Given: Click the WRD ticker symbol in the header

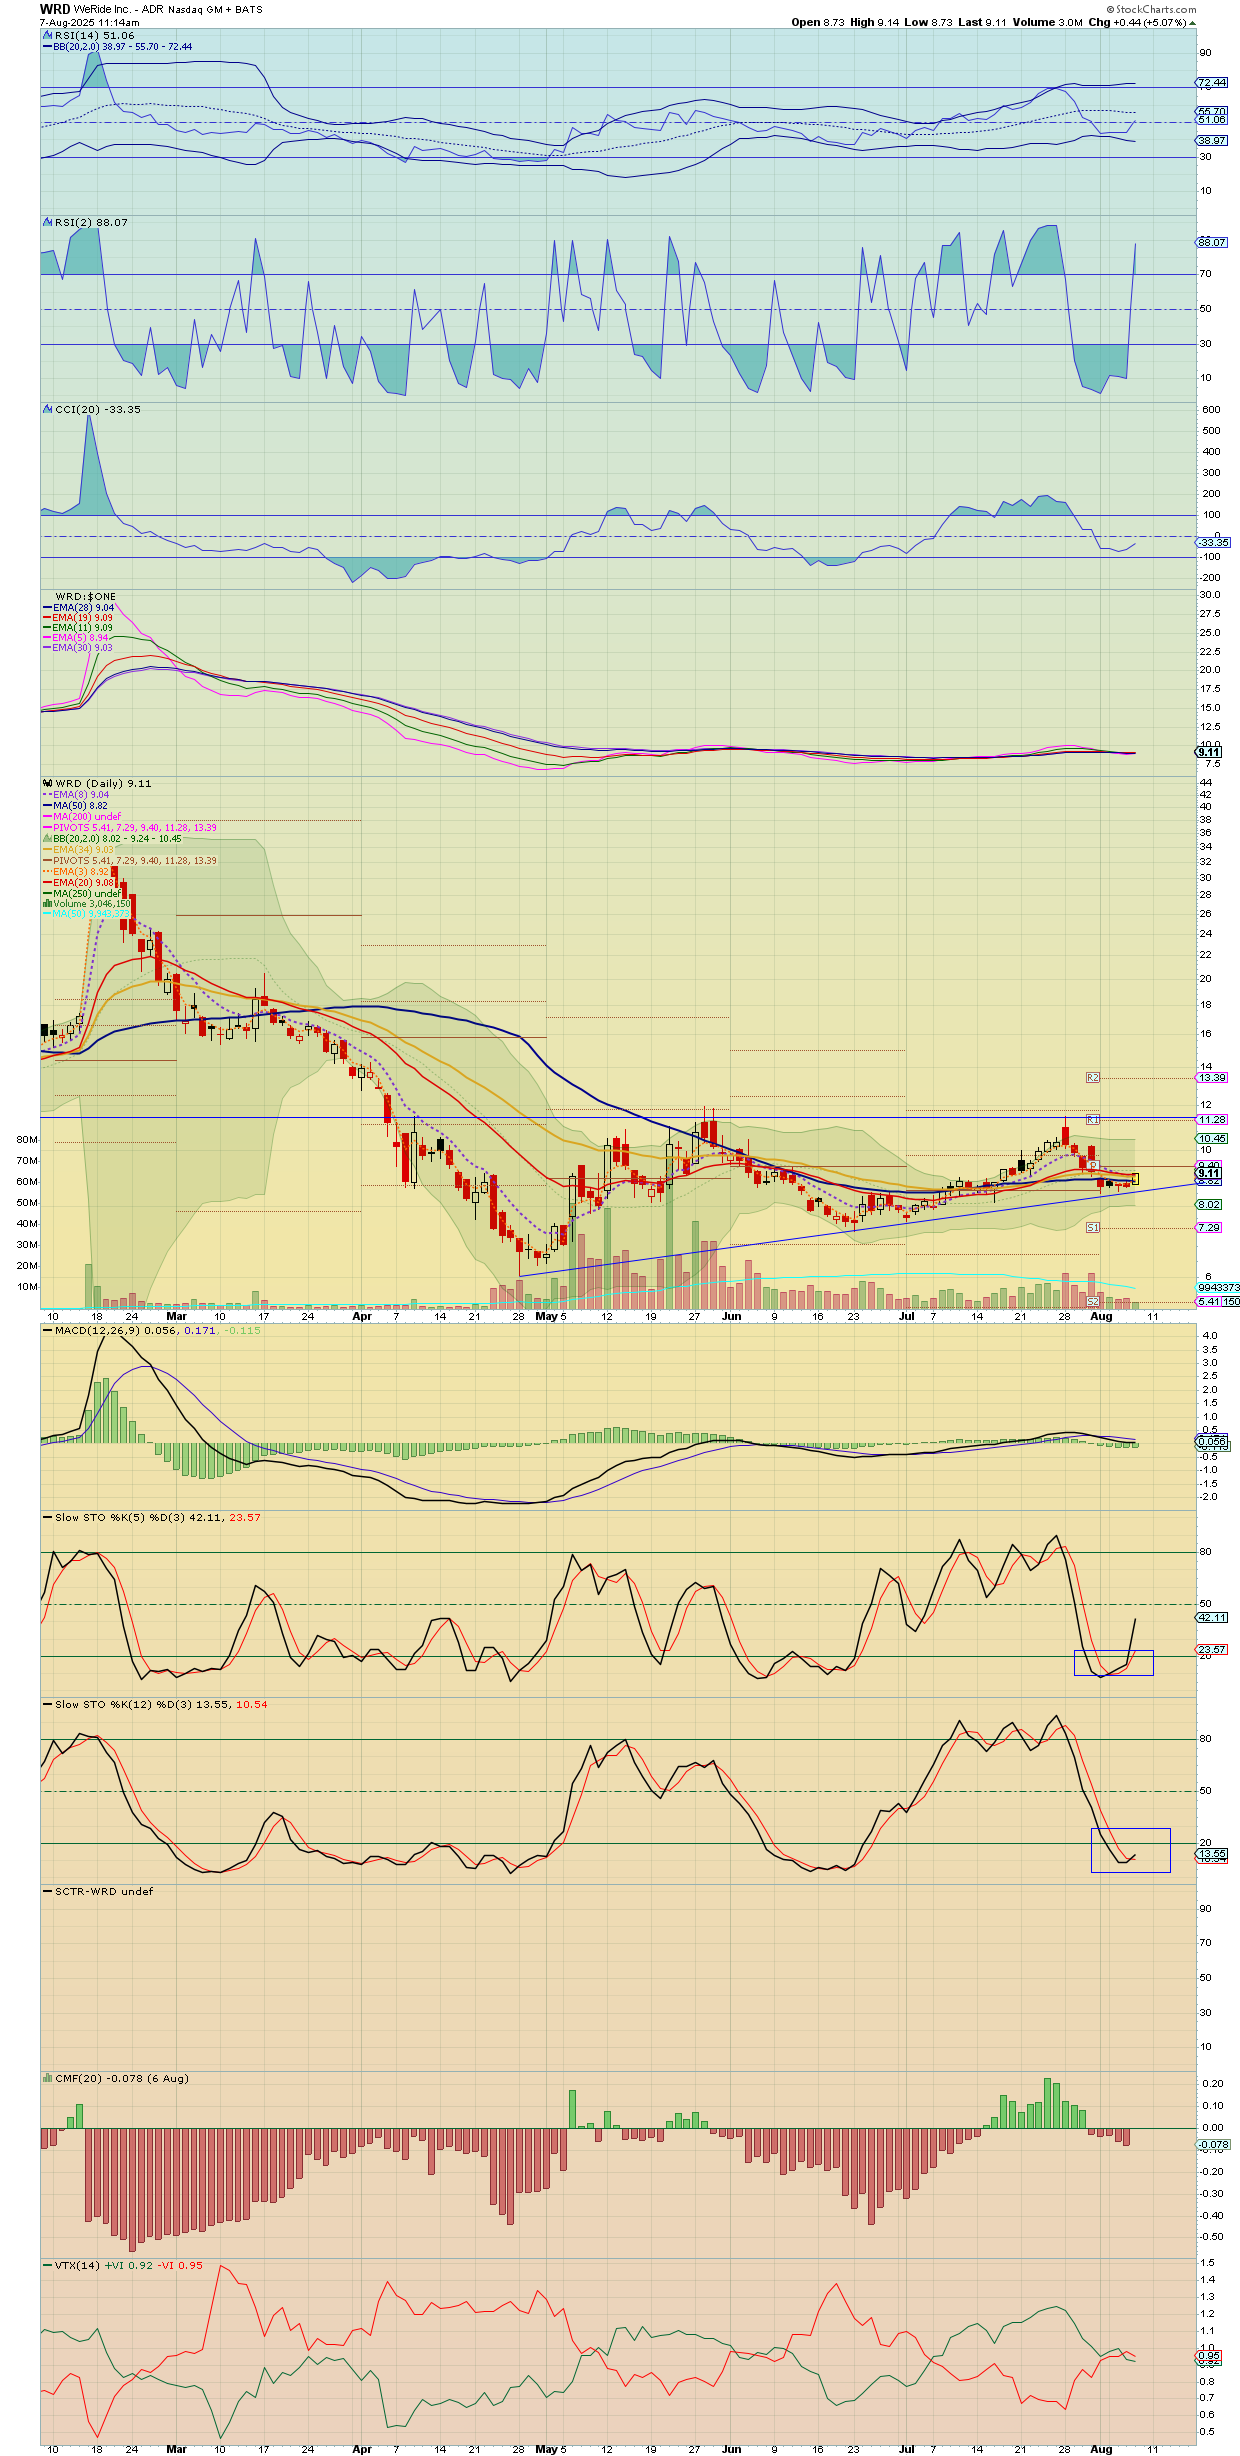Looking at the screenshot, I should pos(55,9).
